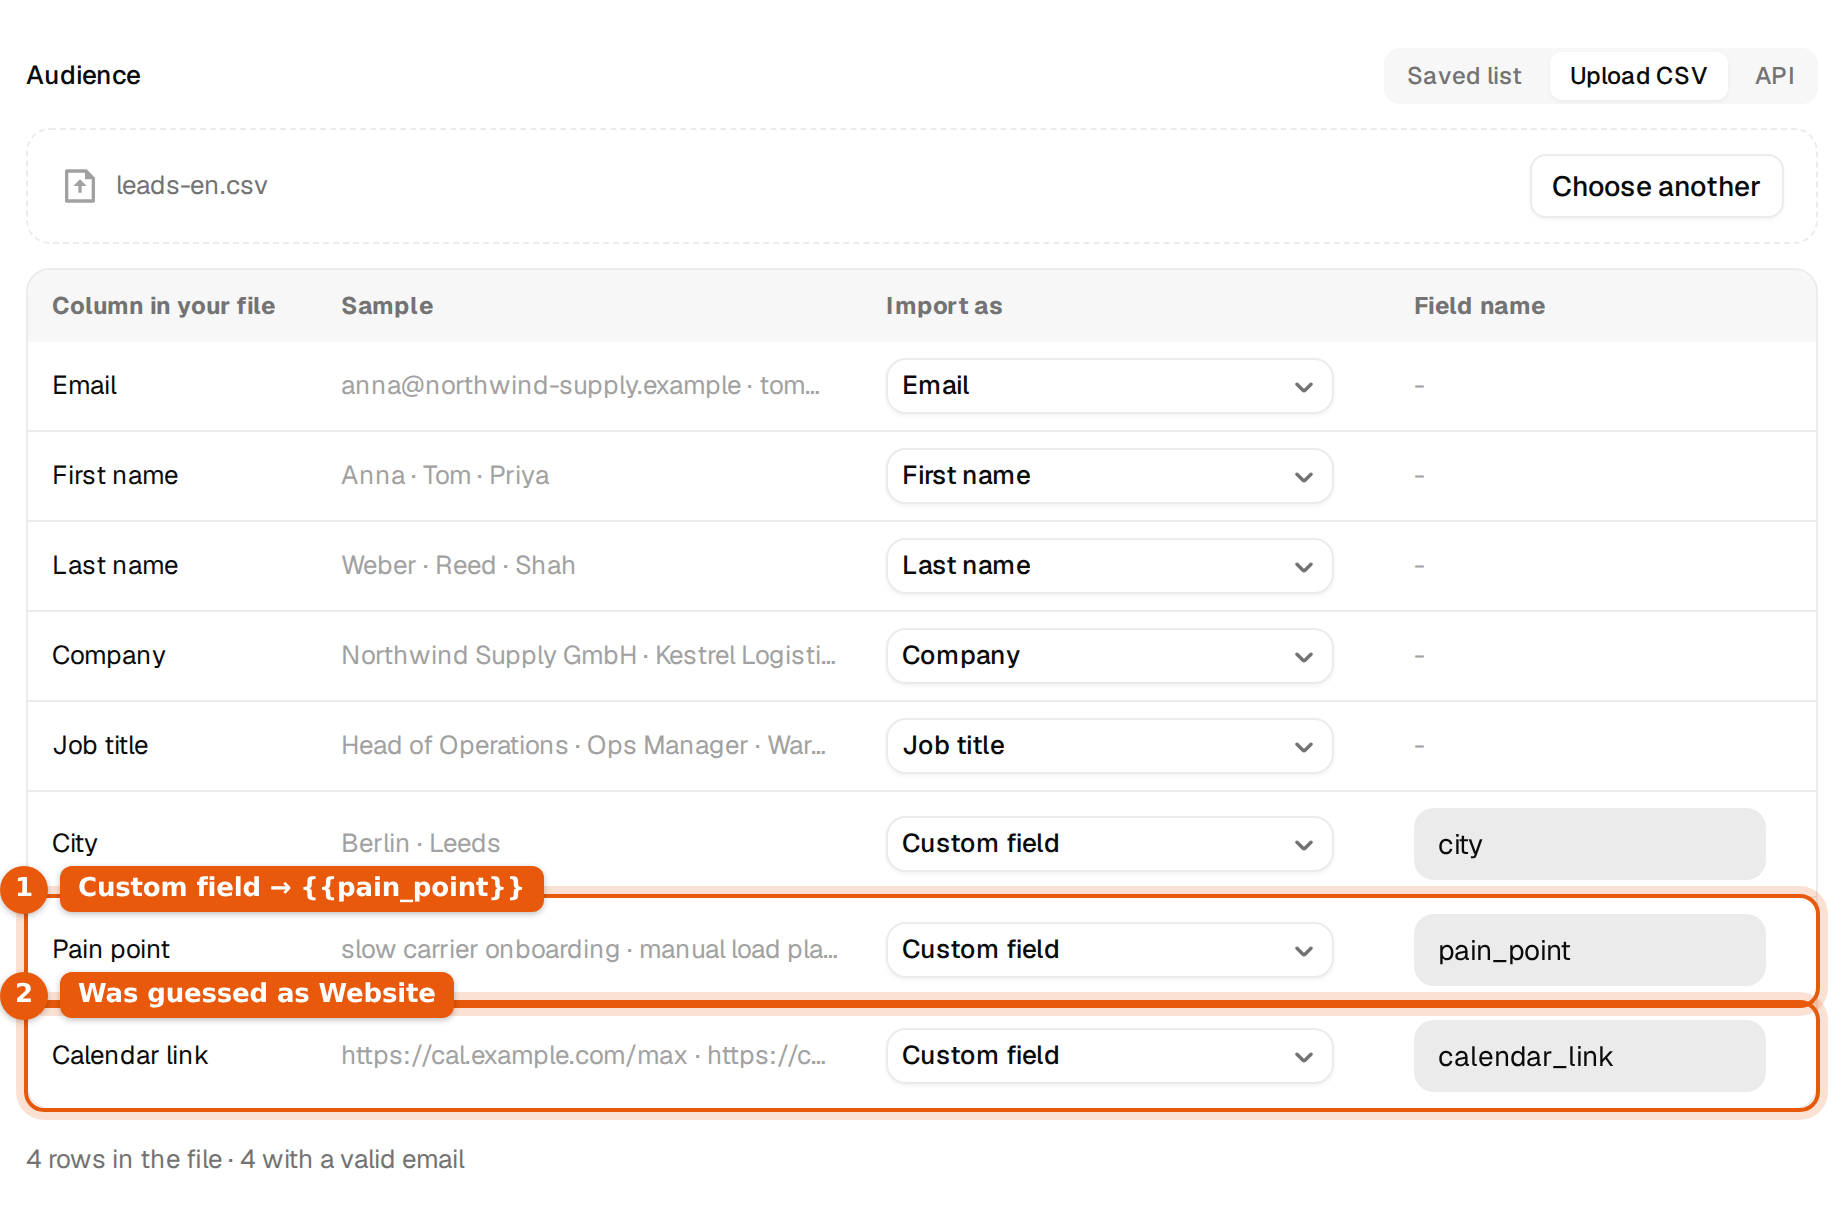Open the Job title import dropdown
1844x1206 pixels.
pyautogui.click(x=1109, y=746)
